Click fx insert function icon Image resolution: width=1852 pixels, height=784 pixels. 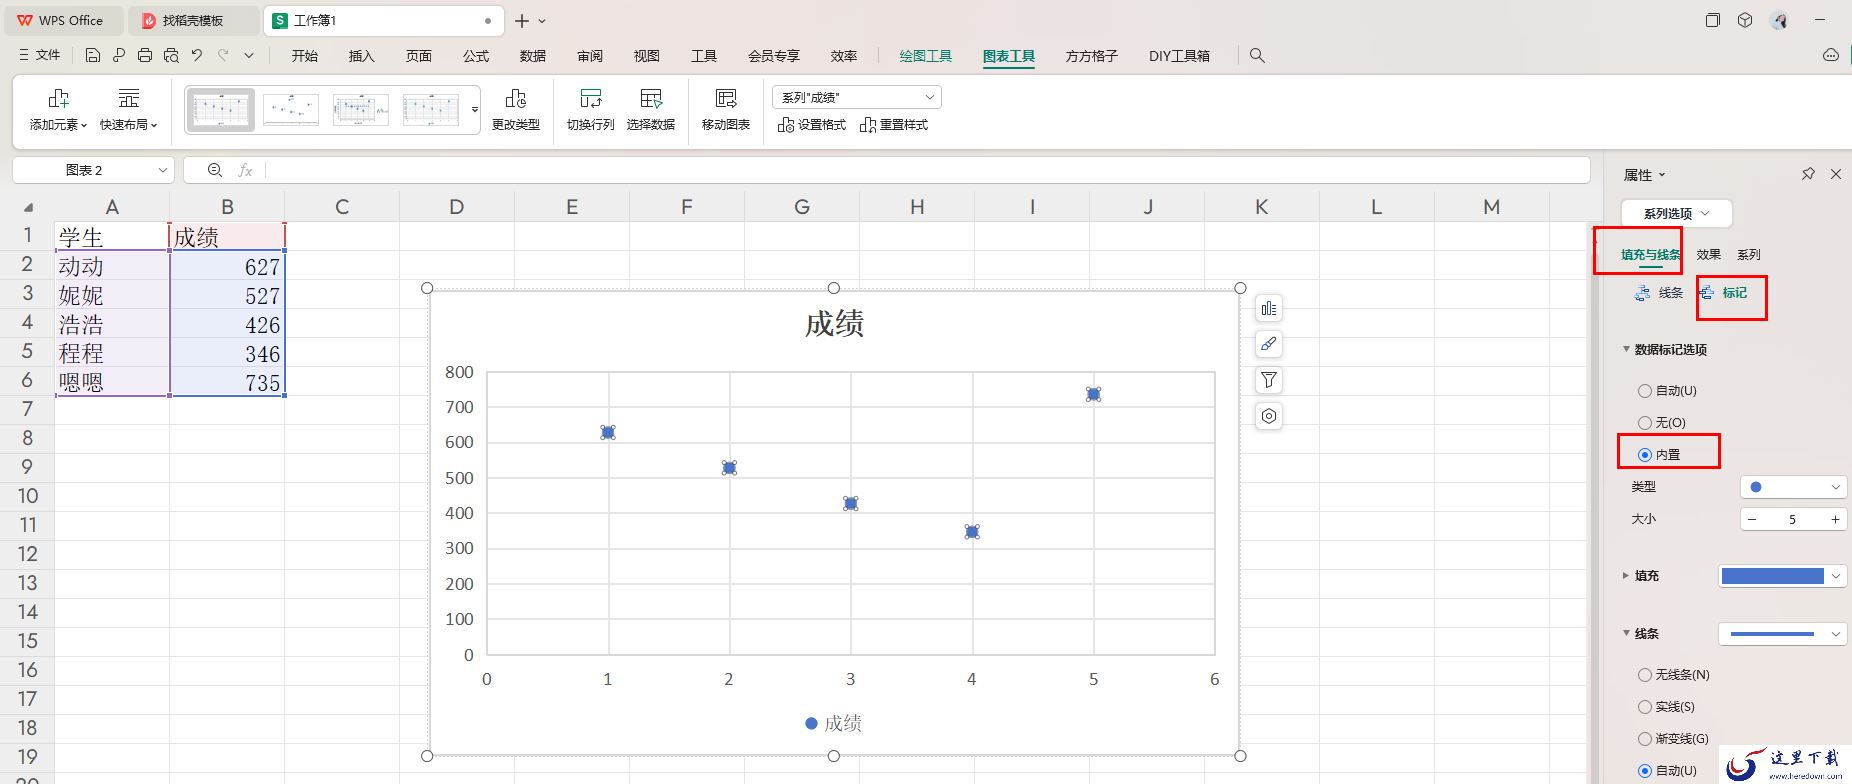tap(245, 170)
